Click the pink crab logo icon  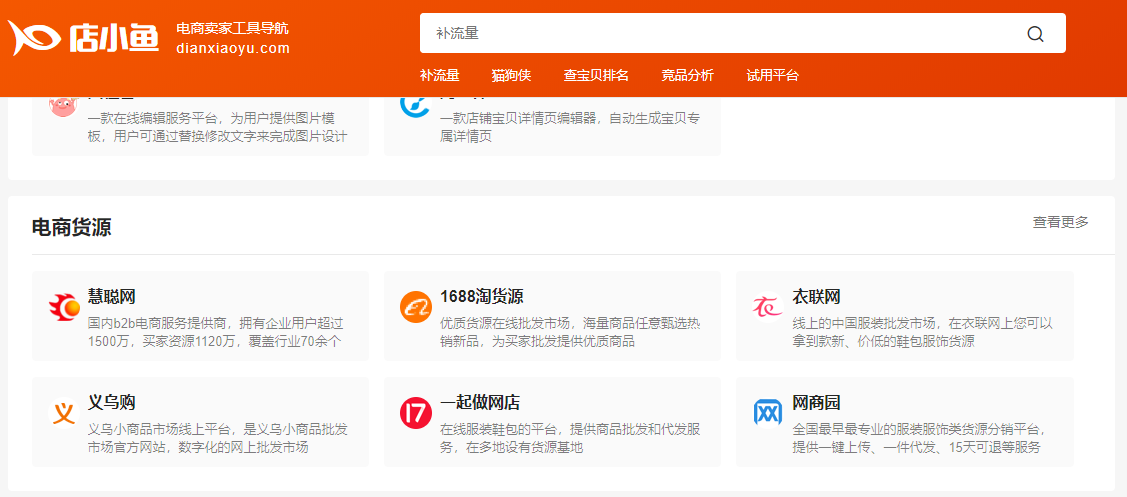[x=63, y=106]
